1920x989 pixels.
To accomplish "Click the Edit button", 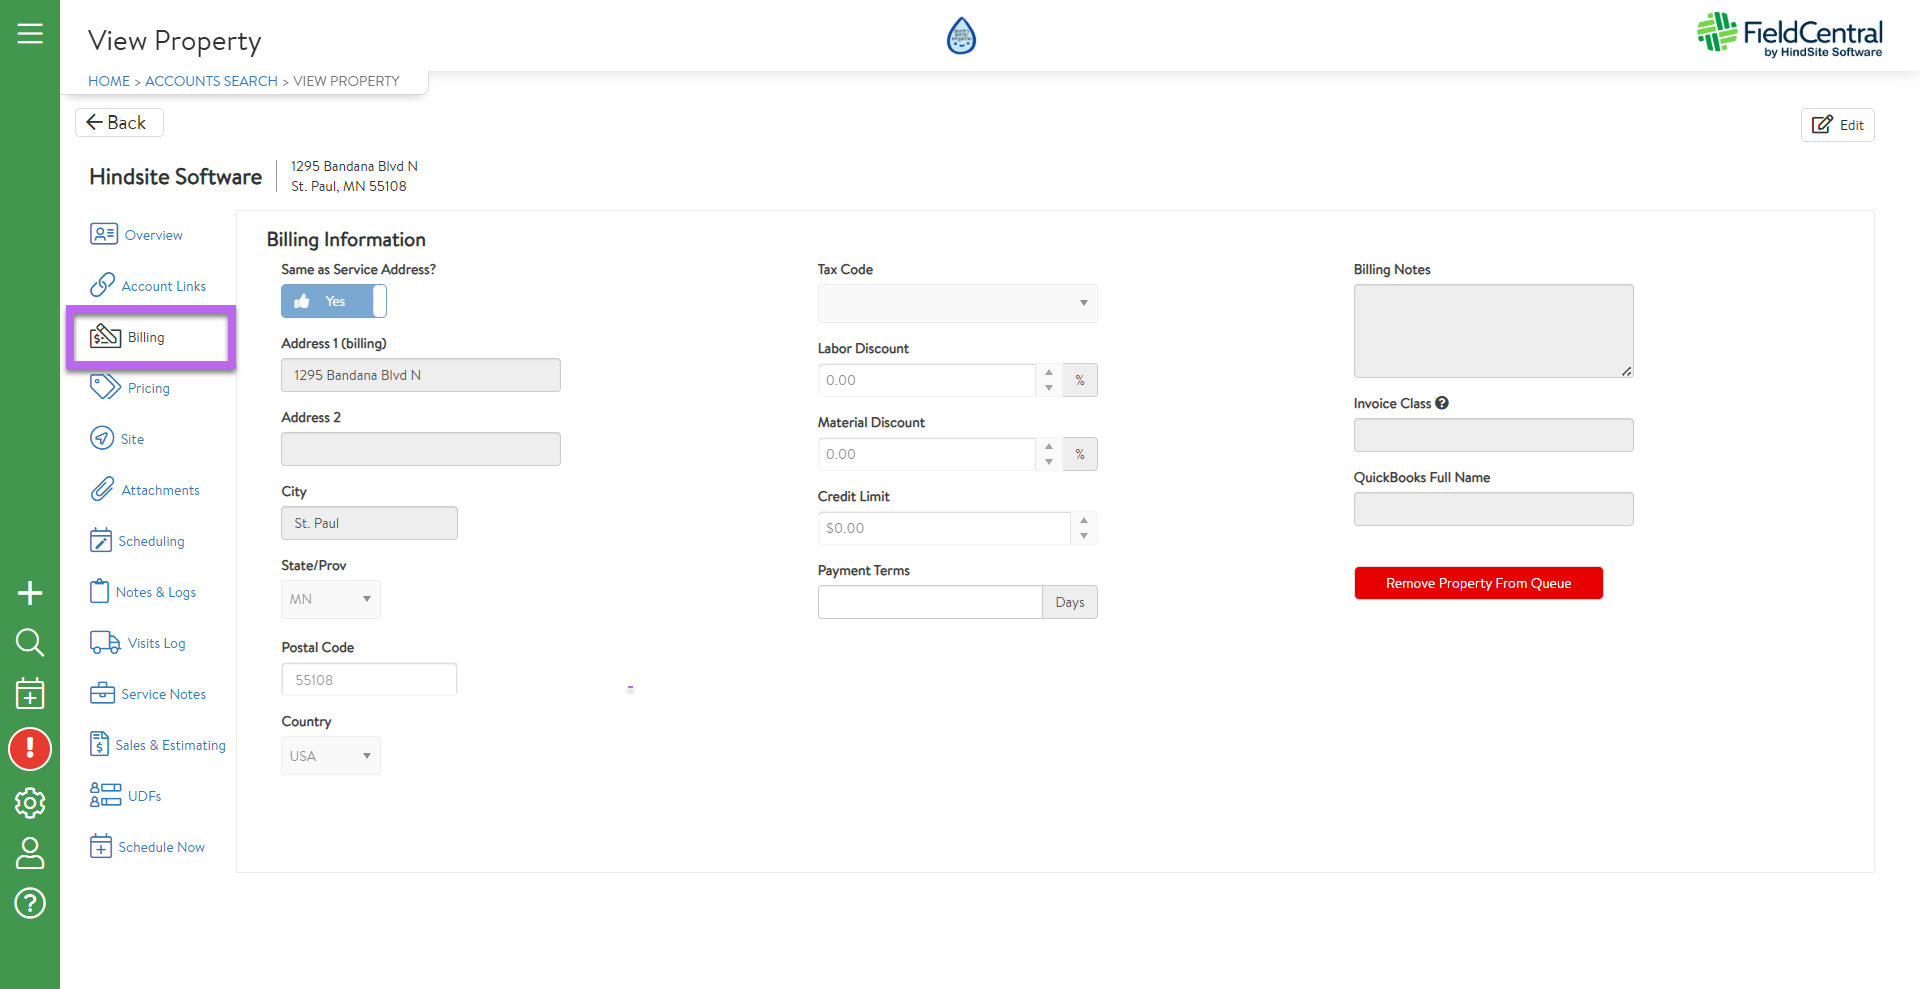I will pyautogui.click(x=1837, y=125).
